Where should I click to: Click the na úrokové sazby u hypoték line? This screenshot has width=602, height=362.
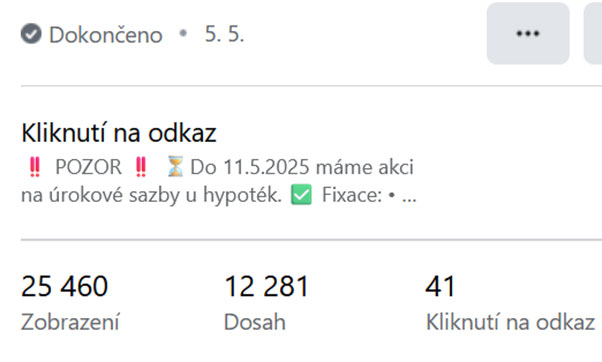[x=151, y=195]
